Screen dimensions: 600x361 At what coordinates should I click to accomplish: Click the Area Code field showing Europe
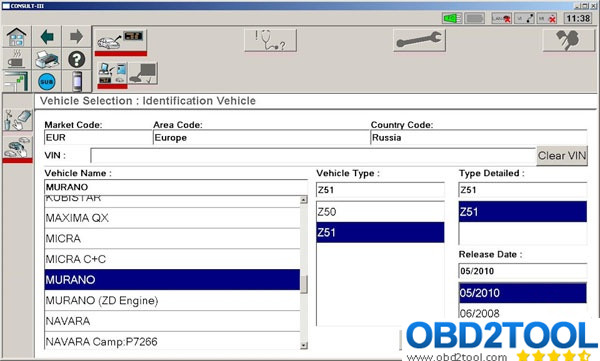tap(261, 138)
